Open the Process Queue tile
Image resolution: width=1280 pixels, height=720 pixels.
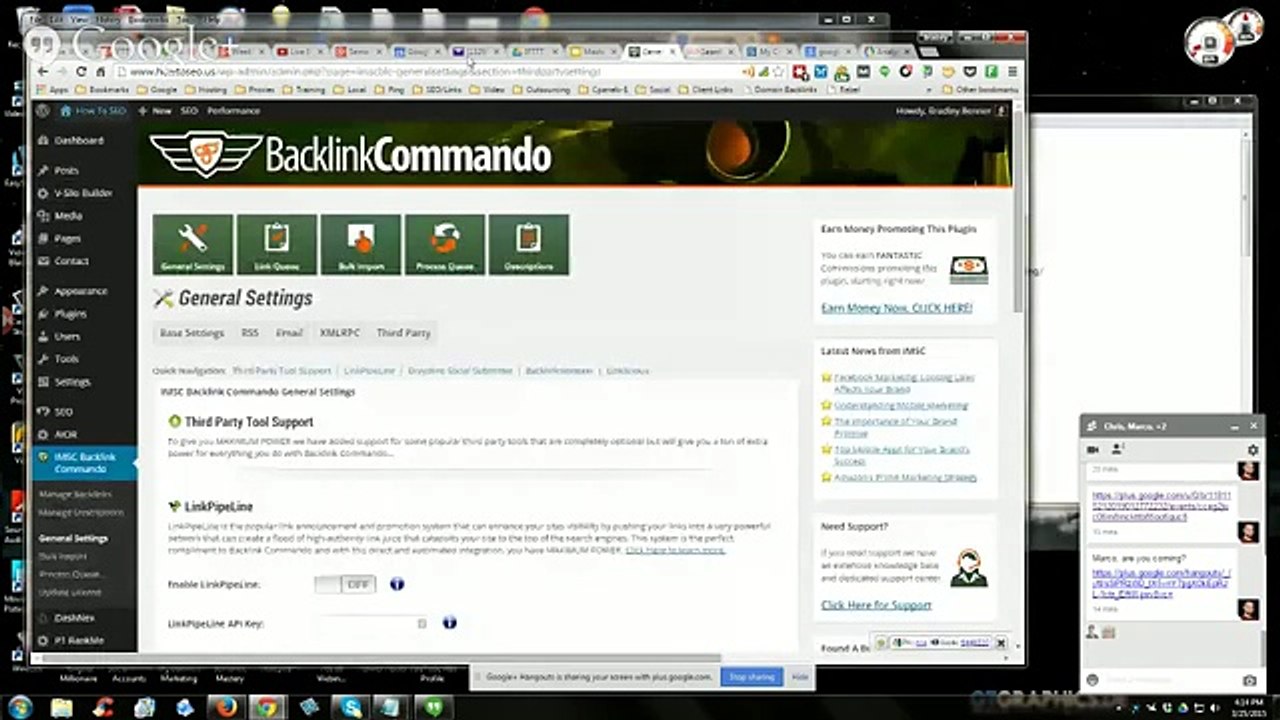(x=444, y=244)
